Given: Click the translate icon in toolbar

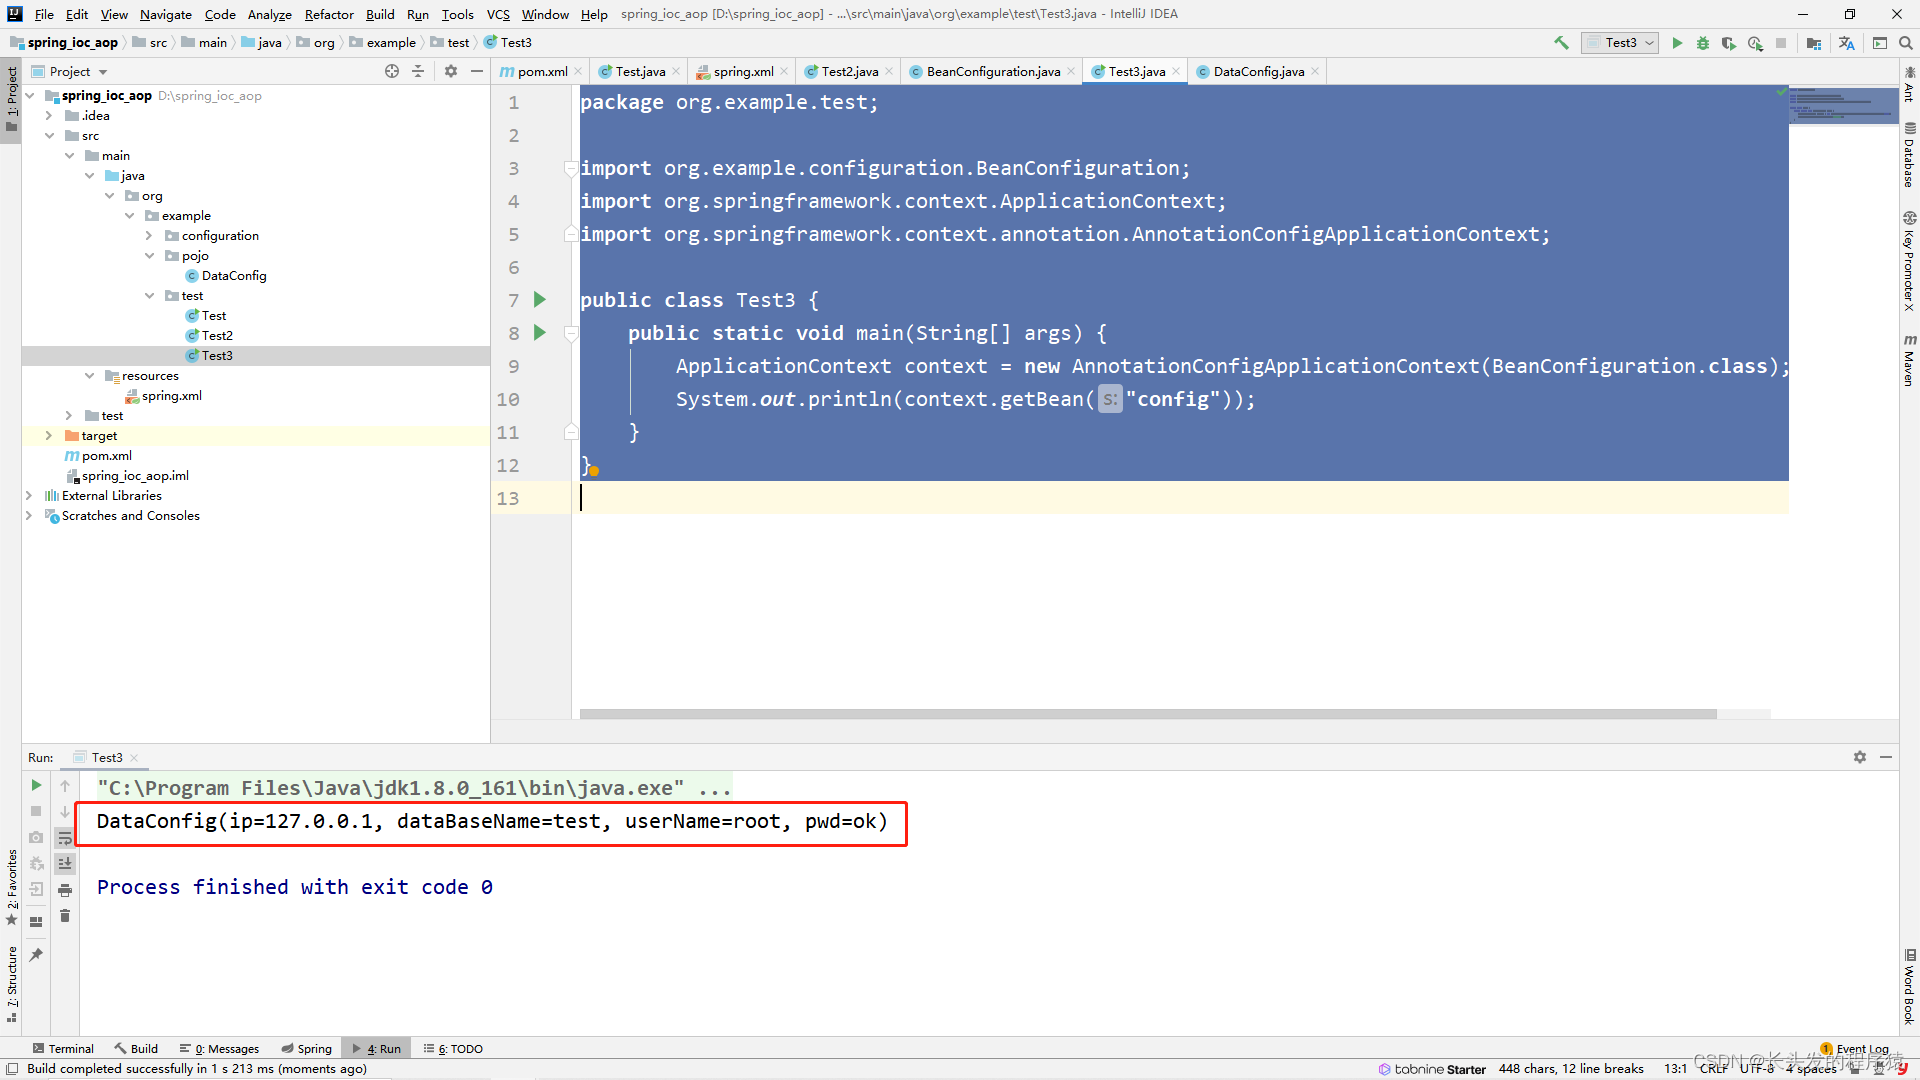Looking at the screenshot, I should pyautogui.click(x=1846, y=43).
